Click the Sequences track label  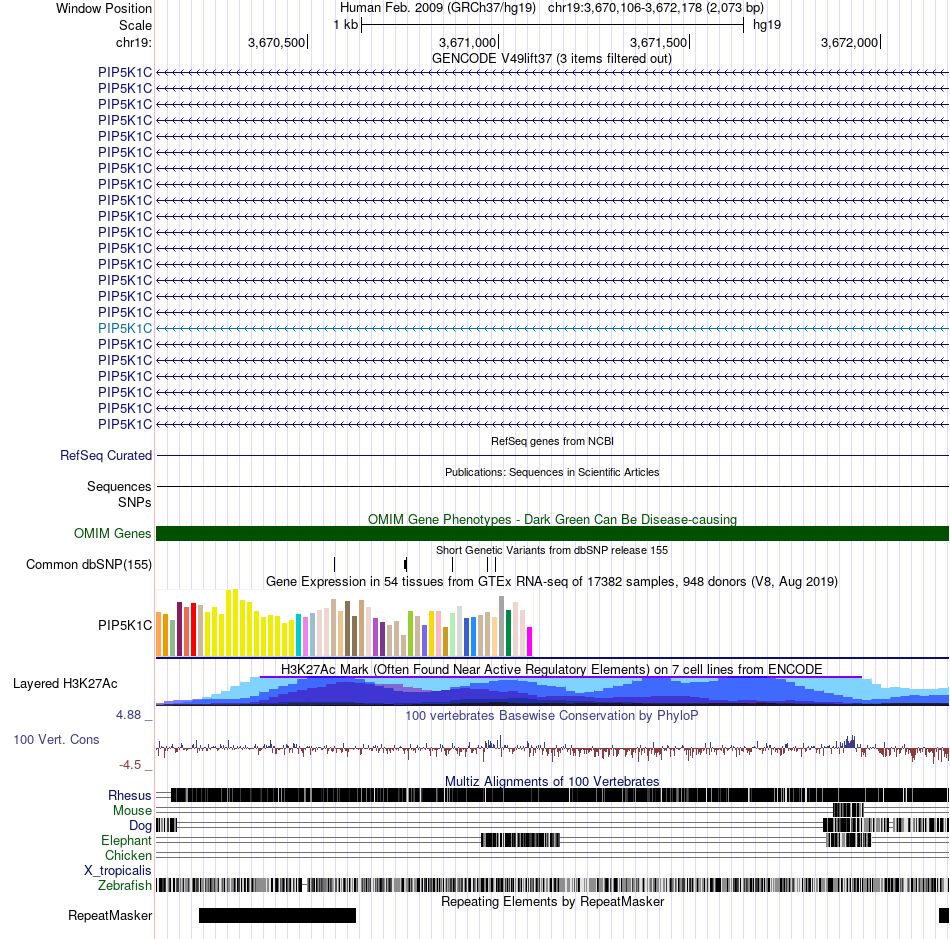click(x=119, y=486)
